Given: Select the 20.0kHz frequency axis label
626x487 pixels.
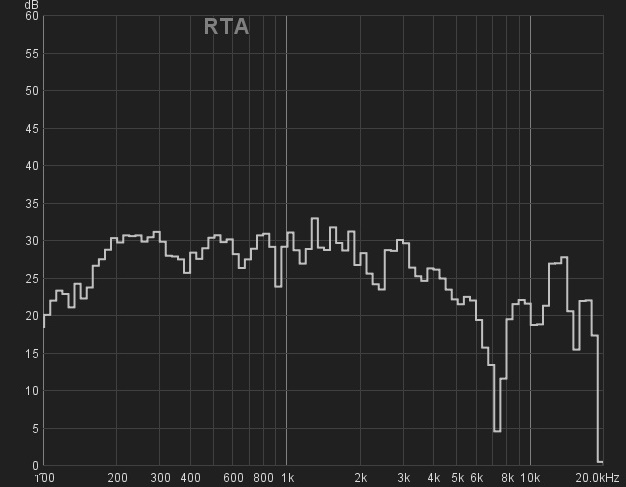Looking at the screenshot, I should tap(597, 478).
